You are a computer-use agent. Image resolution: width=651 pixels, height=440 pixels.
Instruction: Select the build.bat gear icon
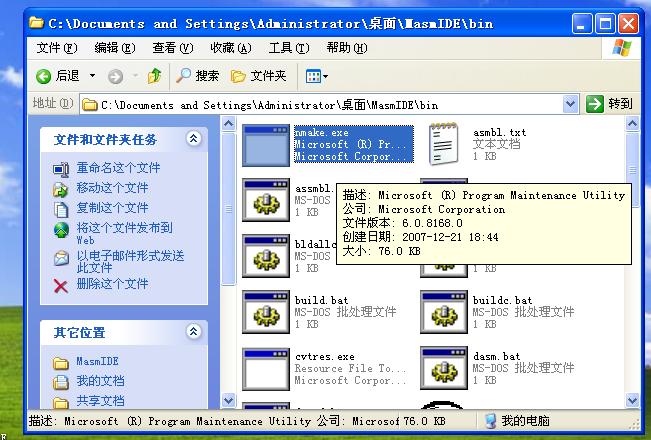click(x=266, y=312)
